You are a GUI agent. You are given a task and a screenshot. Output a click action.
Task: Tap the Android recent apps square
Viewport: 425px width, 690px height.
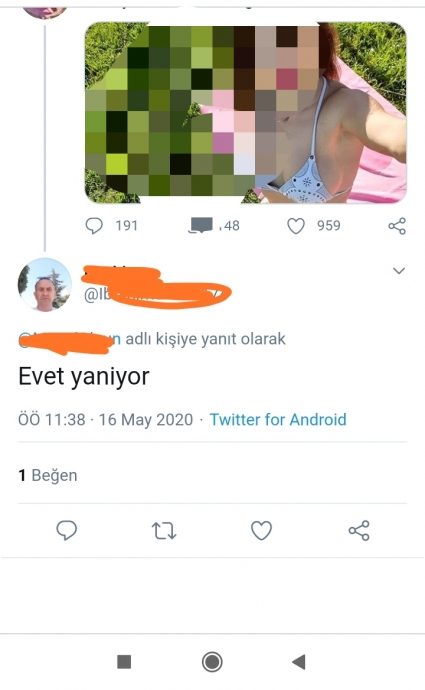tap(124, 661)
